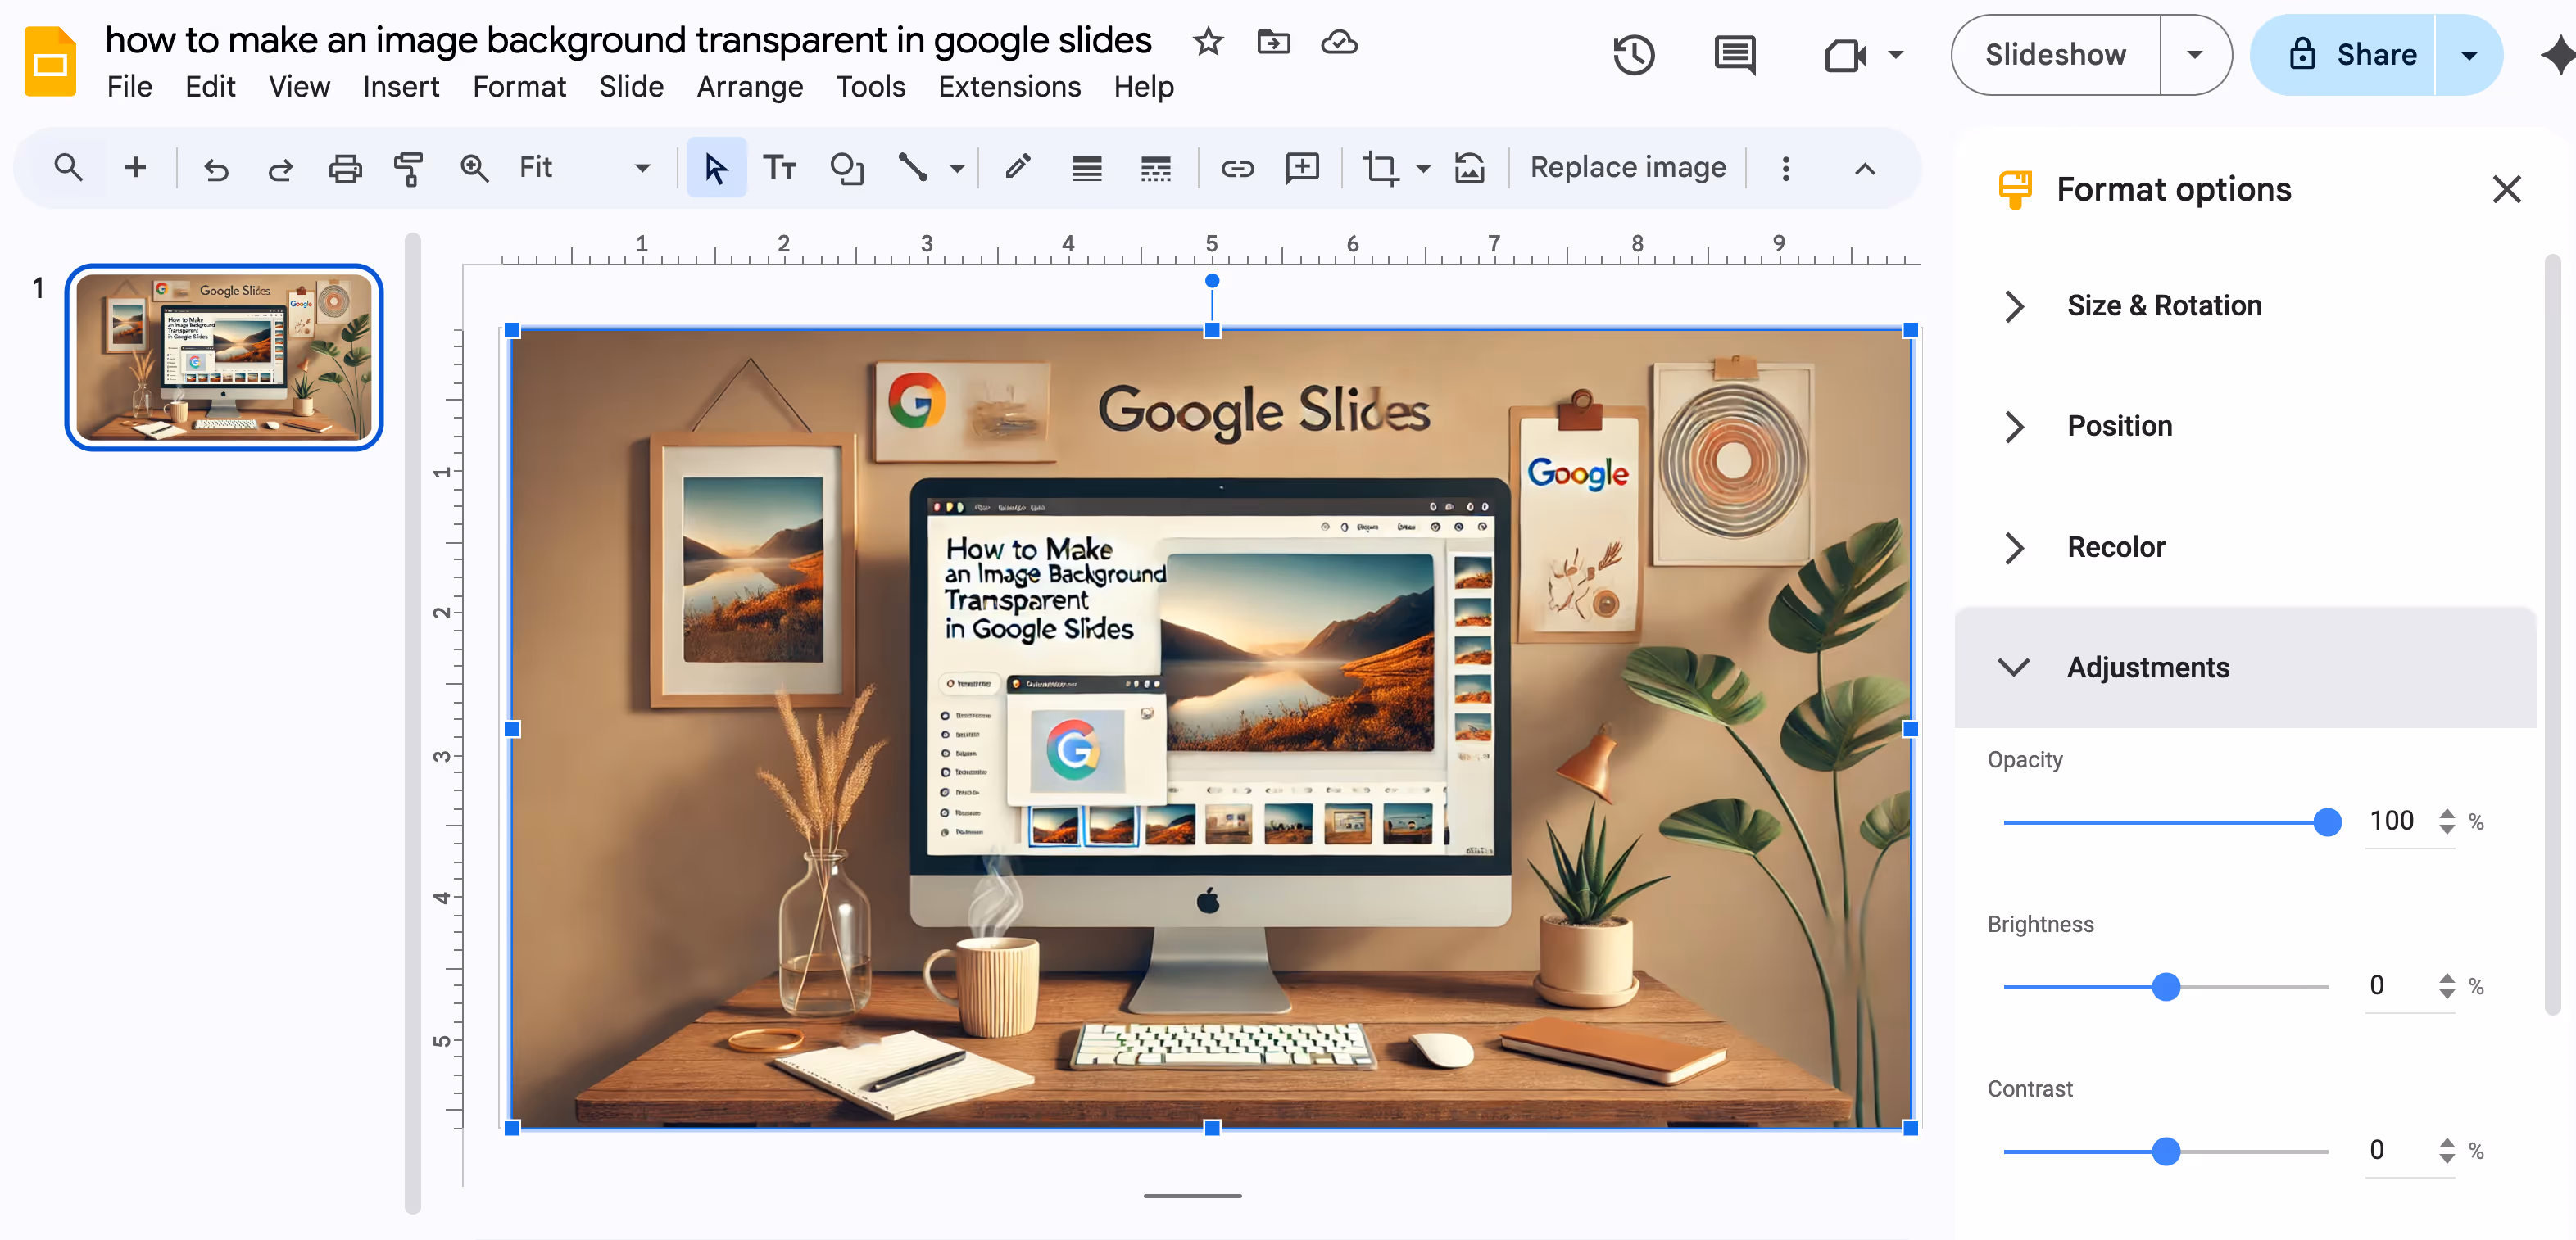Click the Replace image button
Image resolution: width=2576 pixels, height=1240 pixels.
pos(1628,167)
